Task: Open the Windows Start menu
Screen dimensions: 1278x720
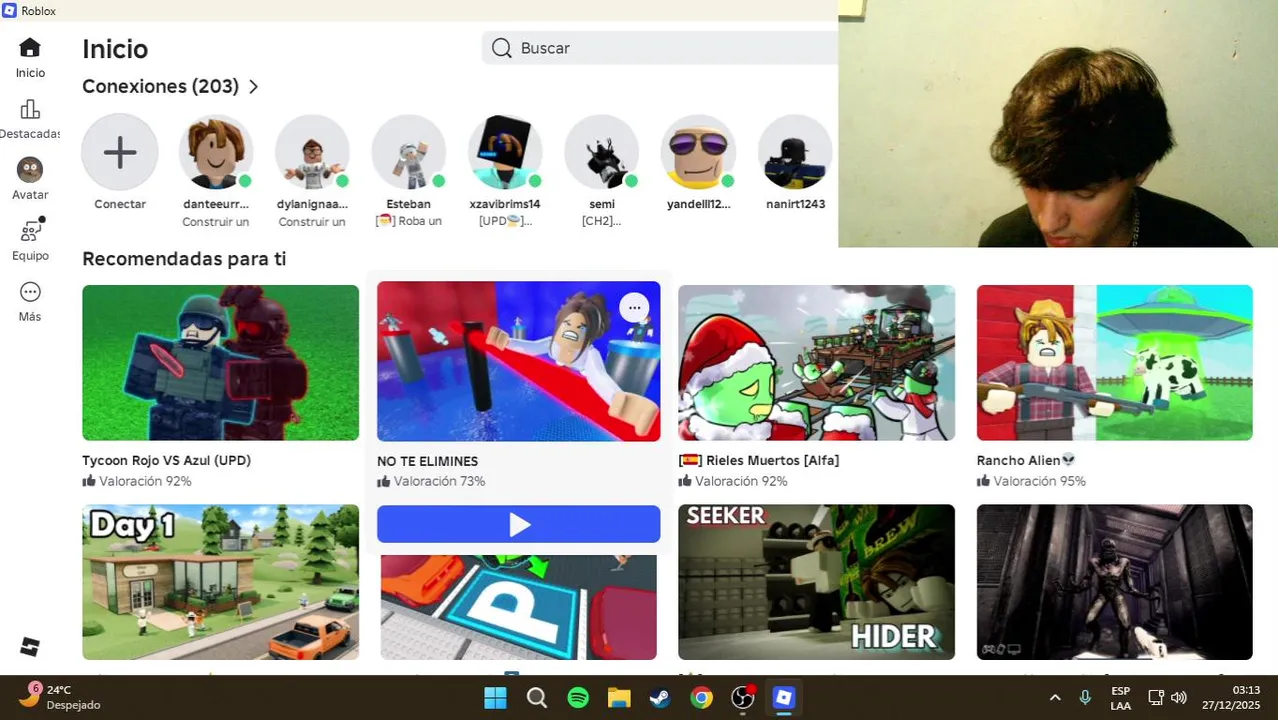Action: pyautogui.click(x=495, y=697)
